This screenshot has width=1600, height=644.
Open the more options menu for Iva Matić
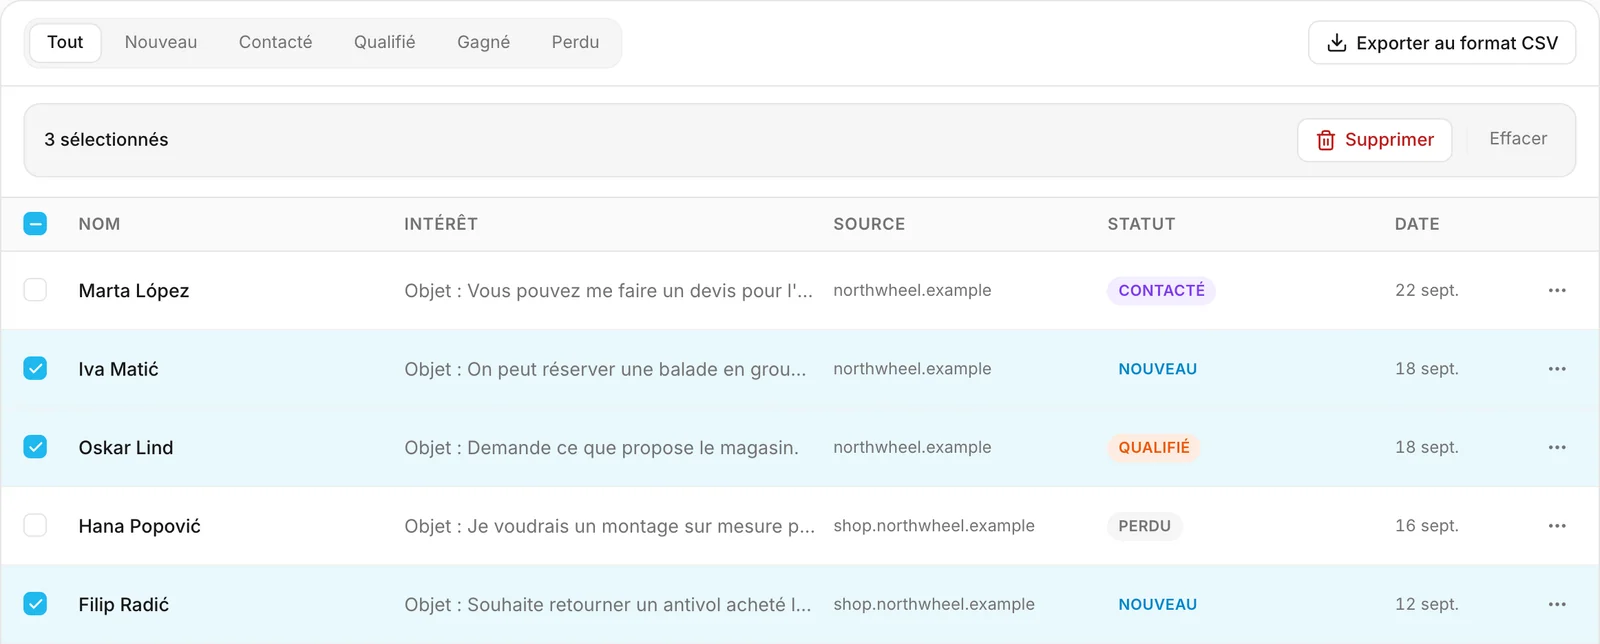pyautogui.click(x=1557, y=369)
